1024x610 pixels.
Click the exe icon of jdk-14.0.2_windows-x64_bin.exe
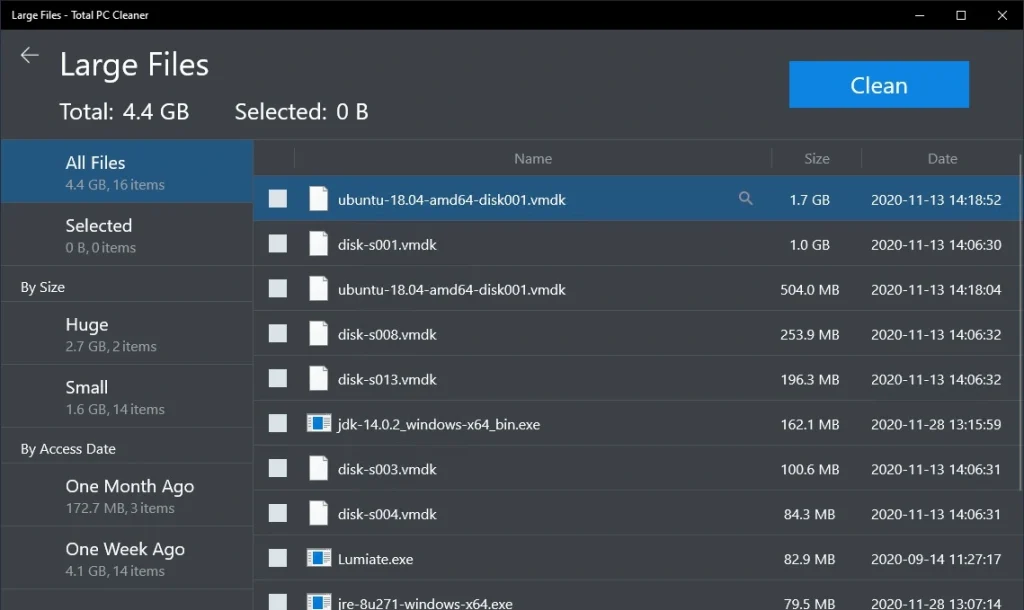point(319,423)
